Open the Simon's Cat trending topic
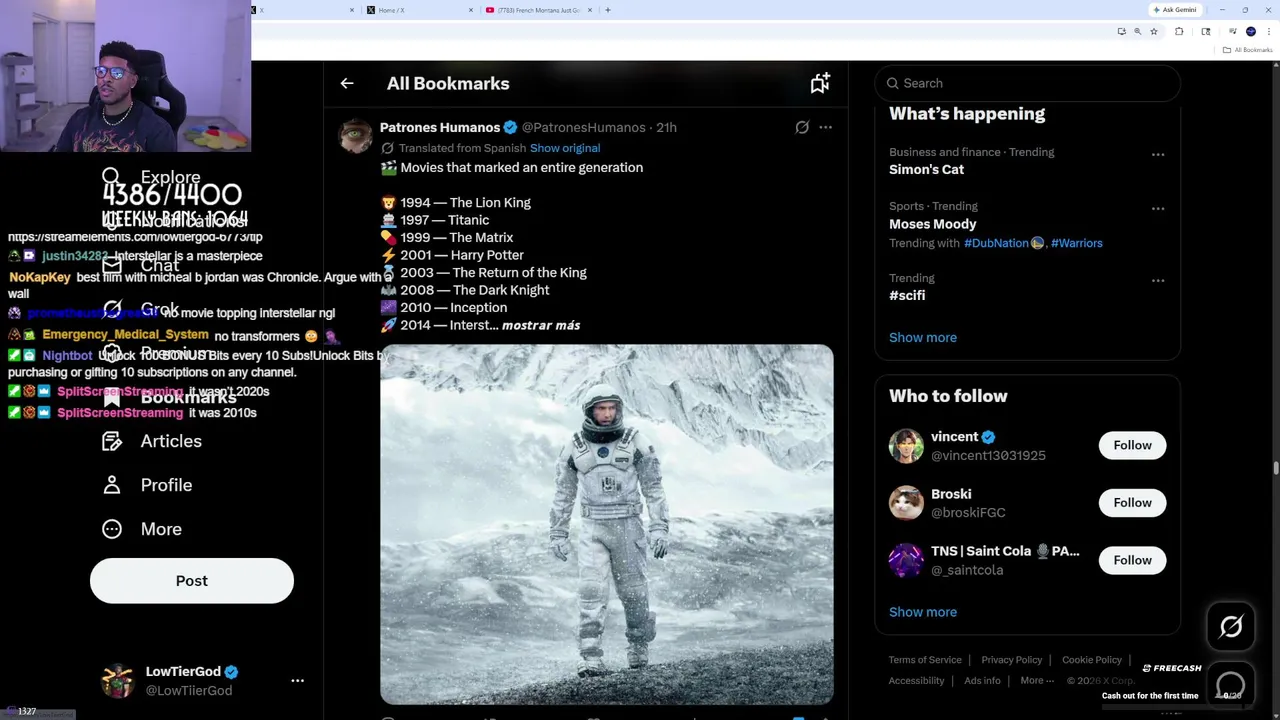This screenshot has height=720, width=1280. [x=926, y=170]
